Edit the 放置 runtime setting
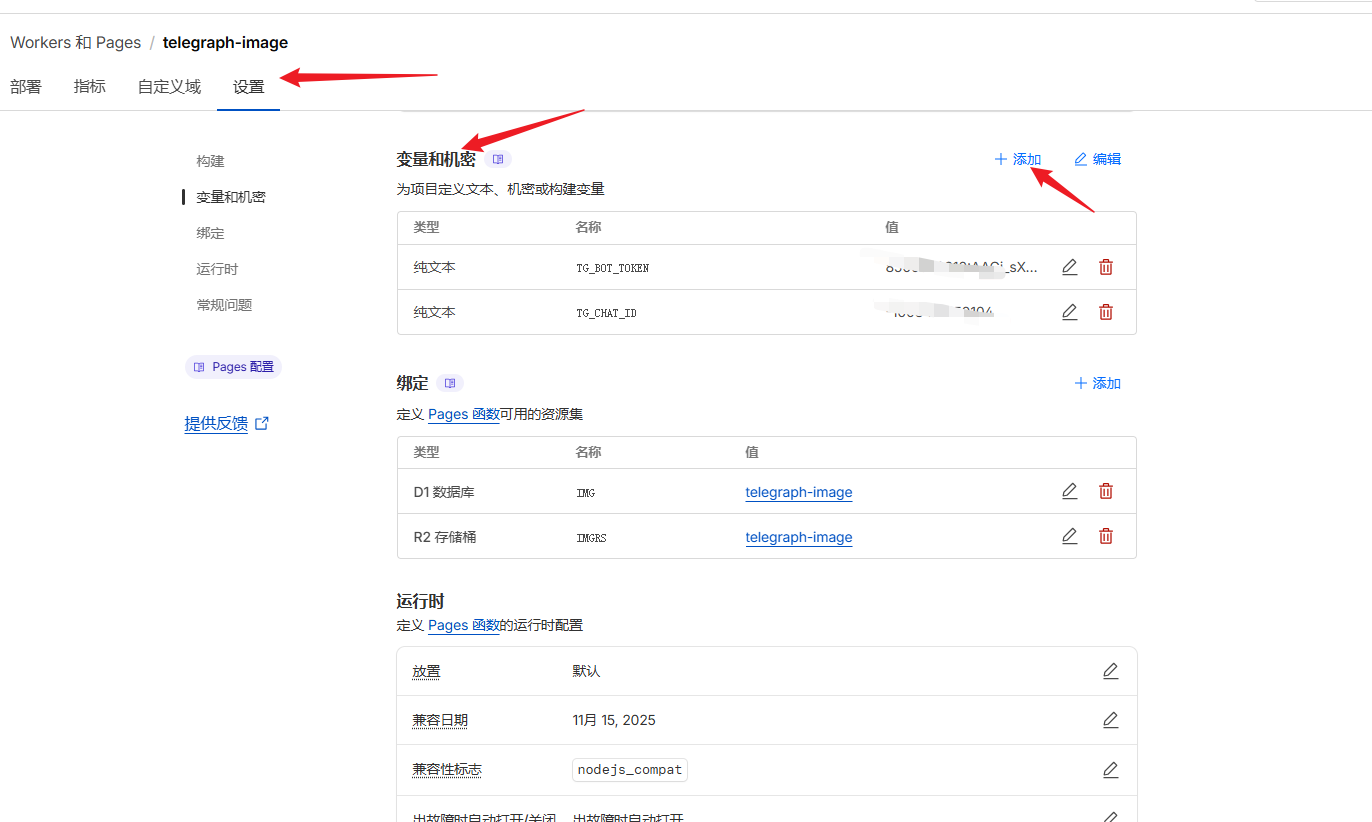Viewport: 1372px width, 822px height. [x=1110, y=671]
